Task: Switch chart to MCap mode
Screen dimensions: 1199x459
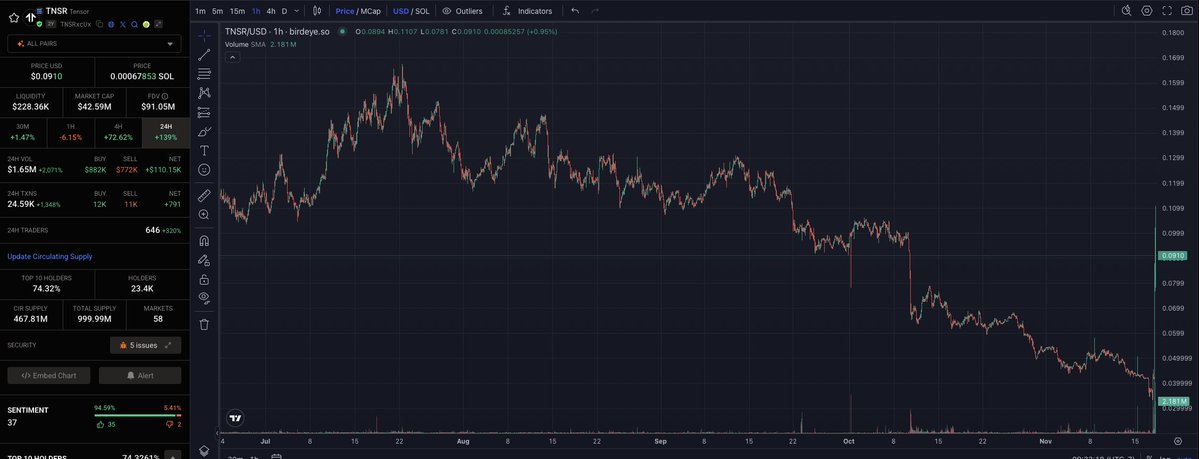Action: (x=370, y=11)
